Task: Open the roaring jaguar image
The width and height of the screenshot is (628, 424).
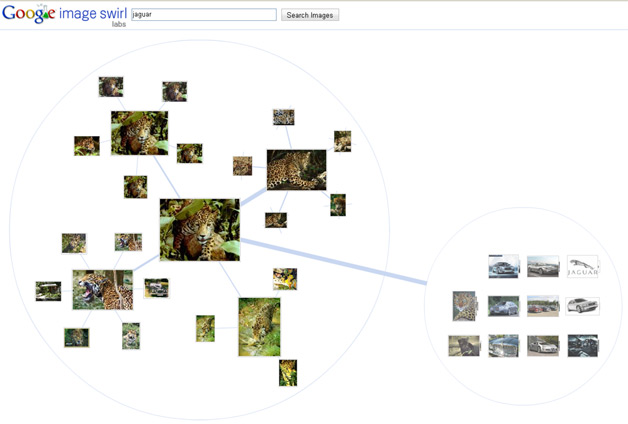Action: (102, 289)
